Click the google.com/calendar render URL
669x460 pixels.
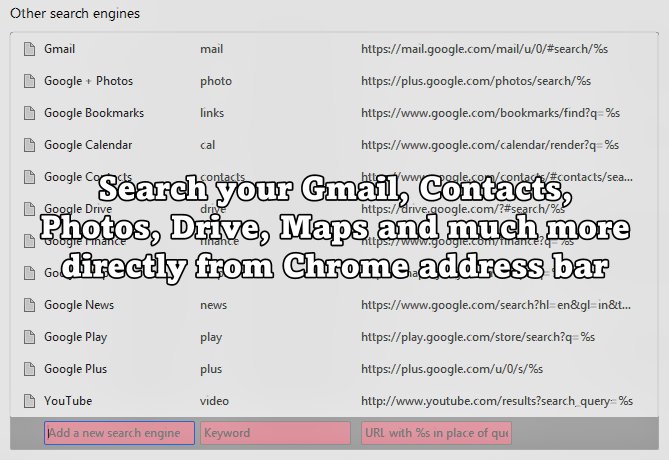tap(490, 145)
